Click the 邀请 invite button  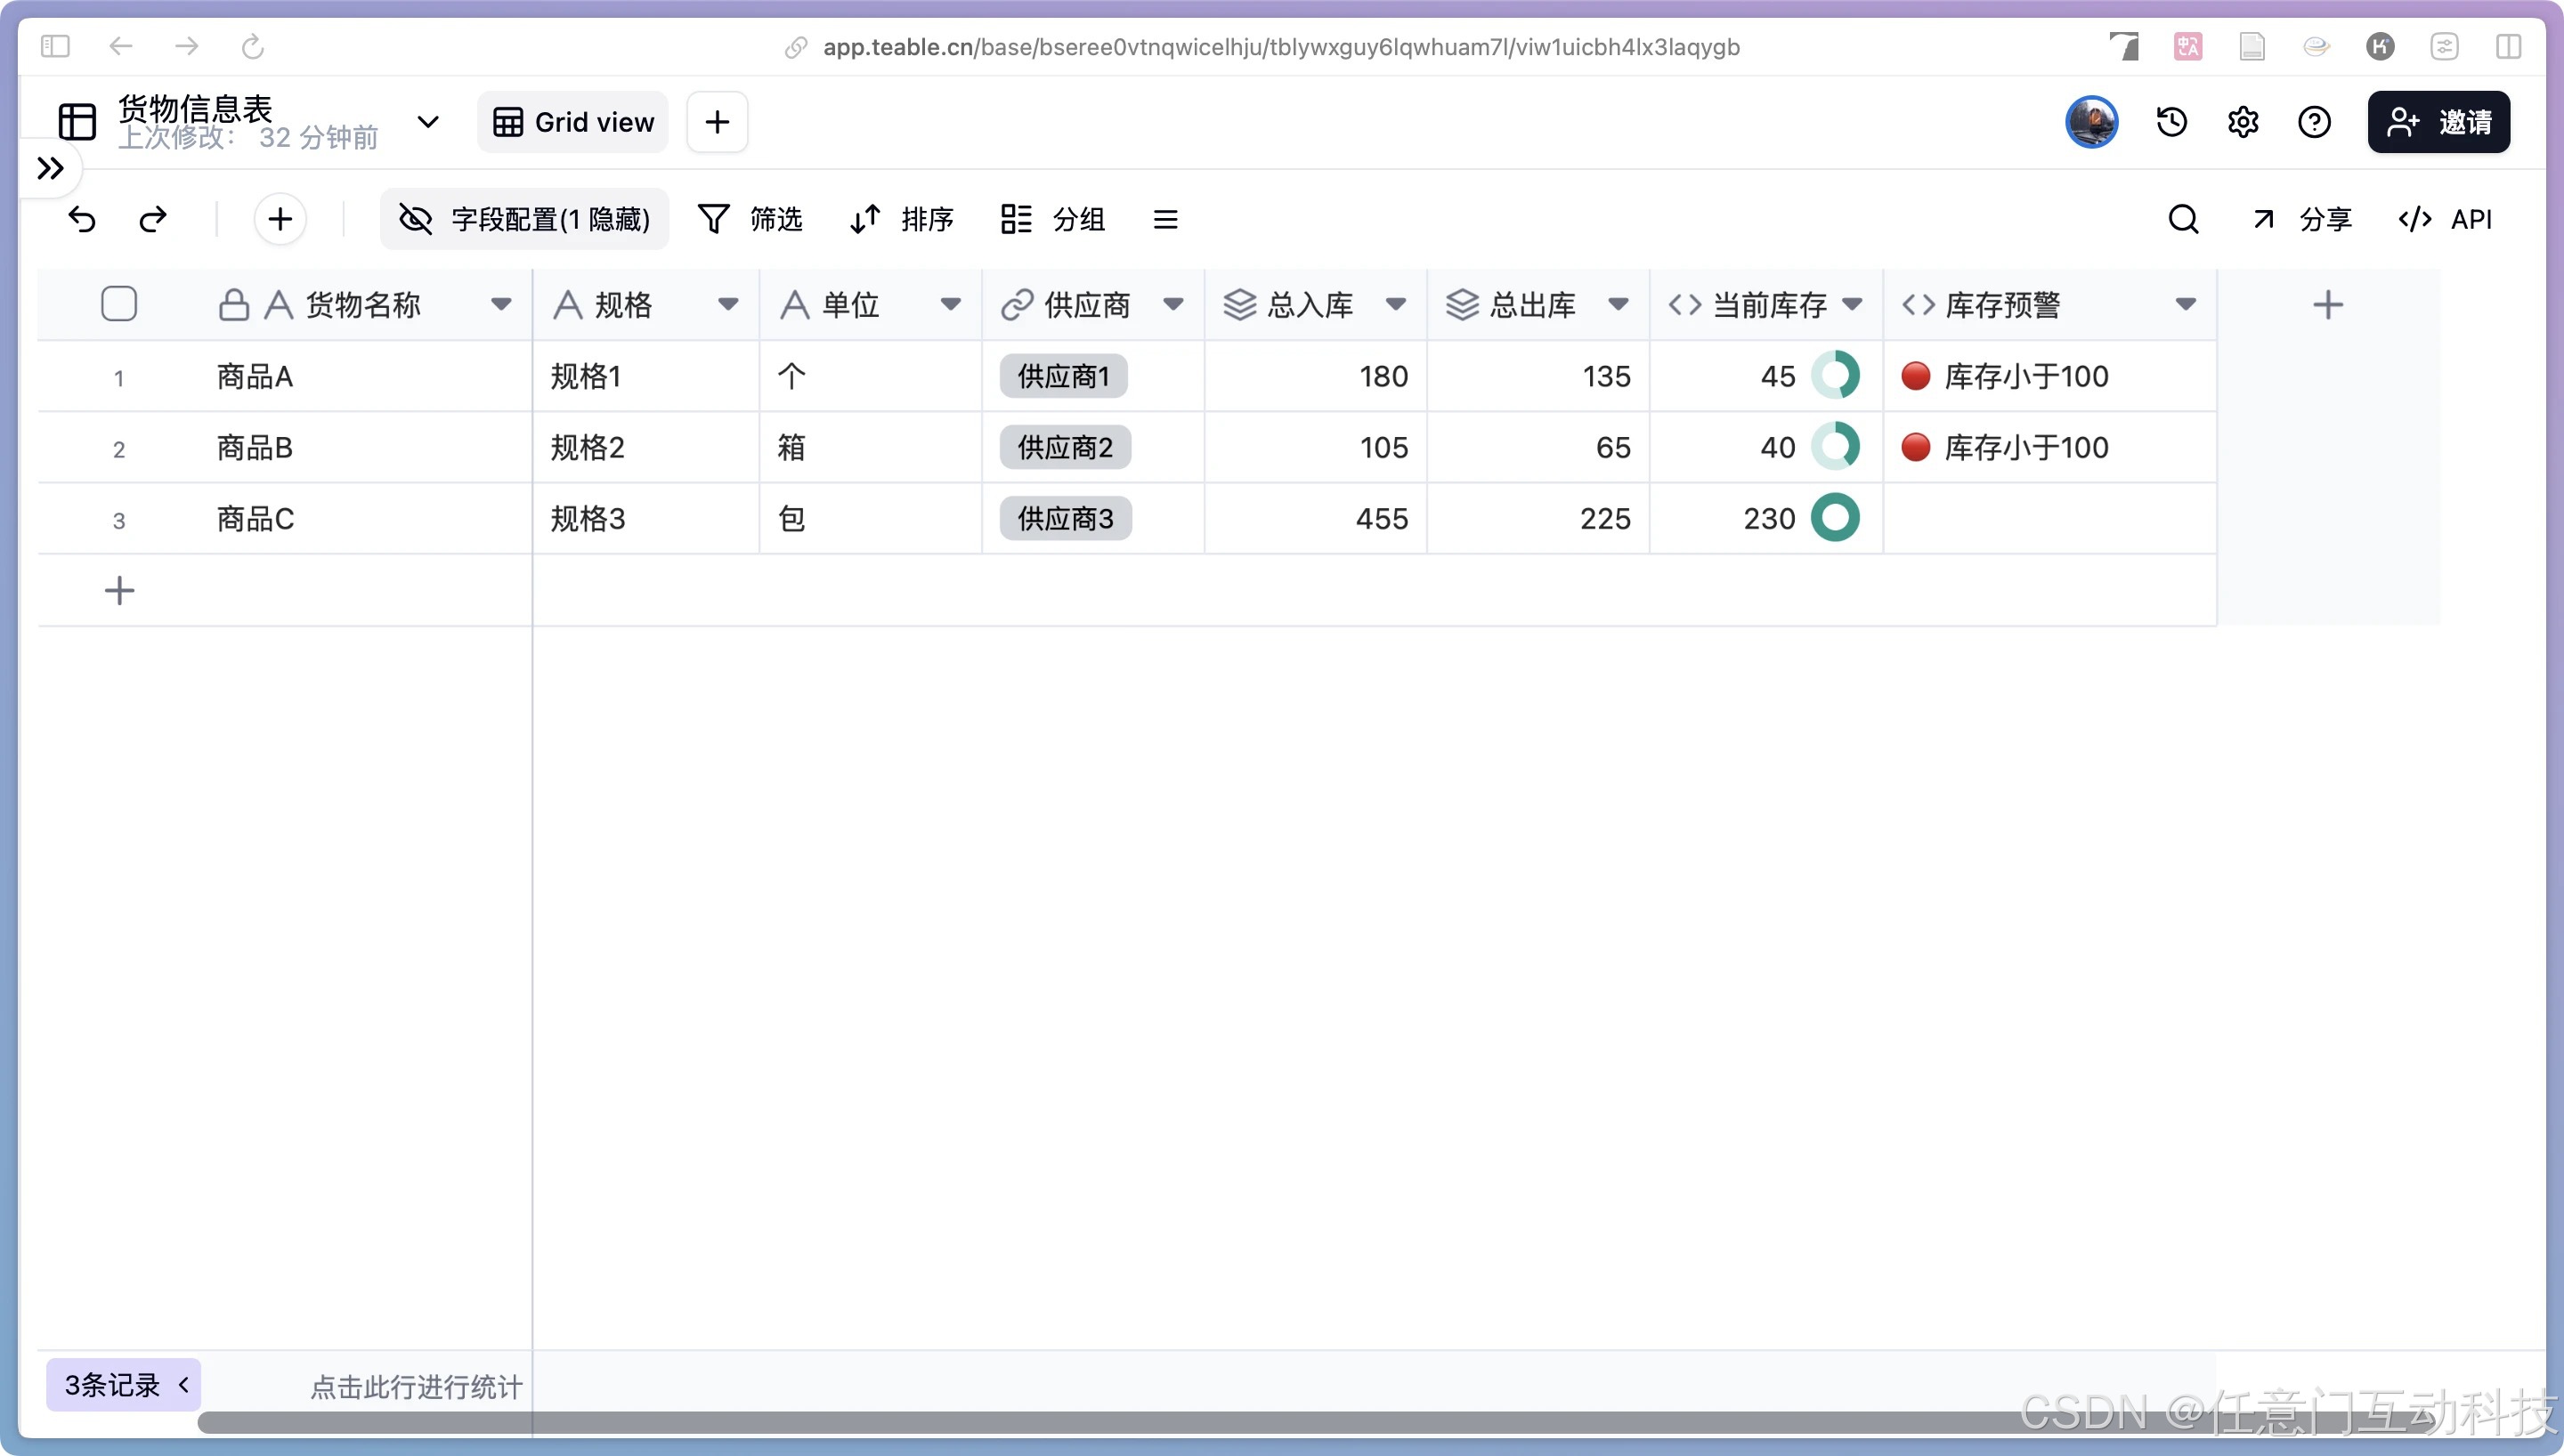(2438, 122)
